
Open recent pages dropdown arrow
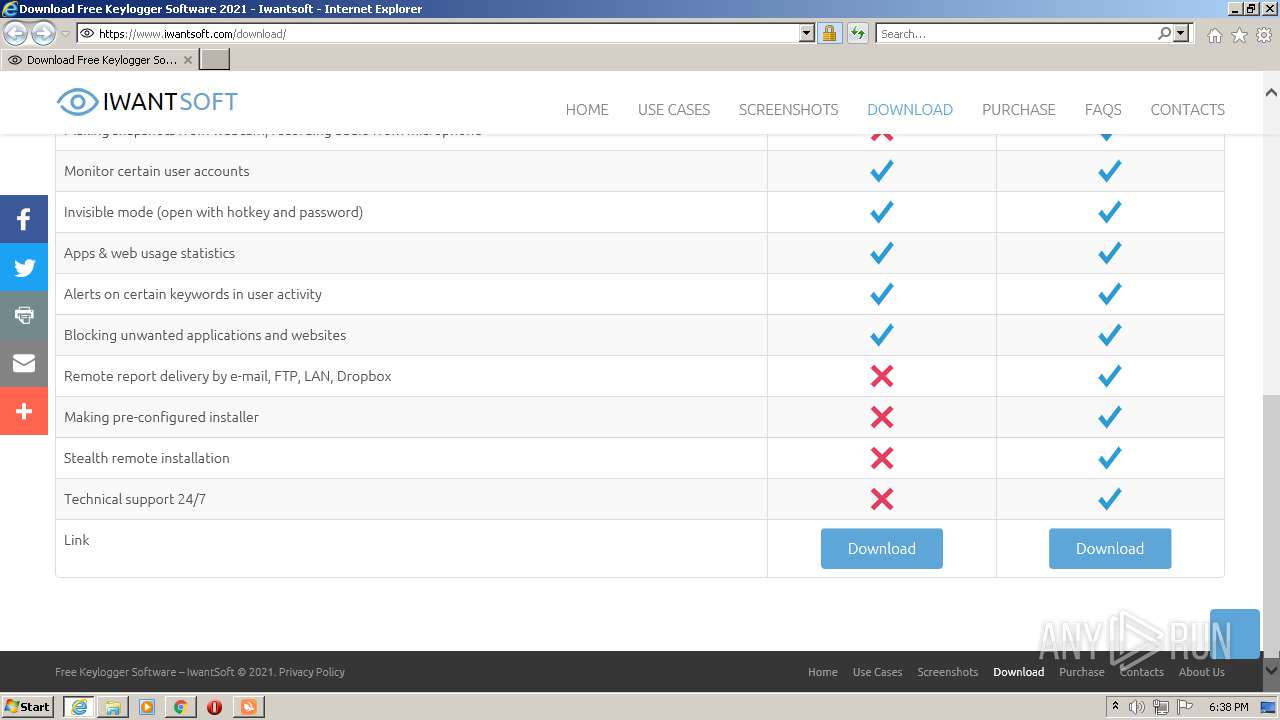(65, 34)
